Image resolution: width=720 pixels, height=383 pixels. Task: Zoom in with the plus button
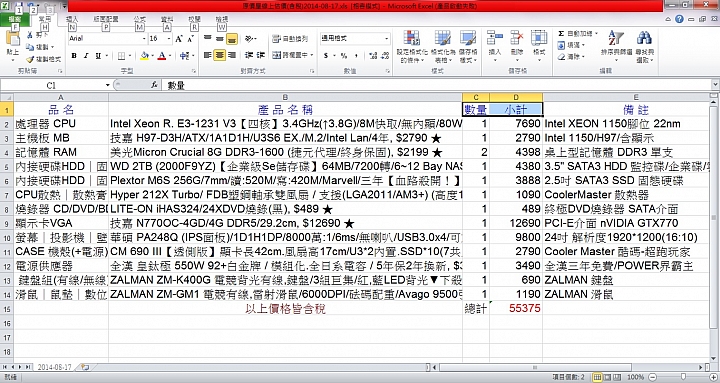[x=714, y=377]
